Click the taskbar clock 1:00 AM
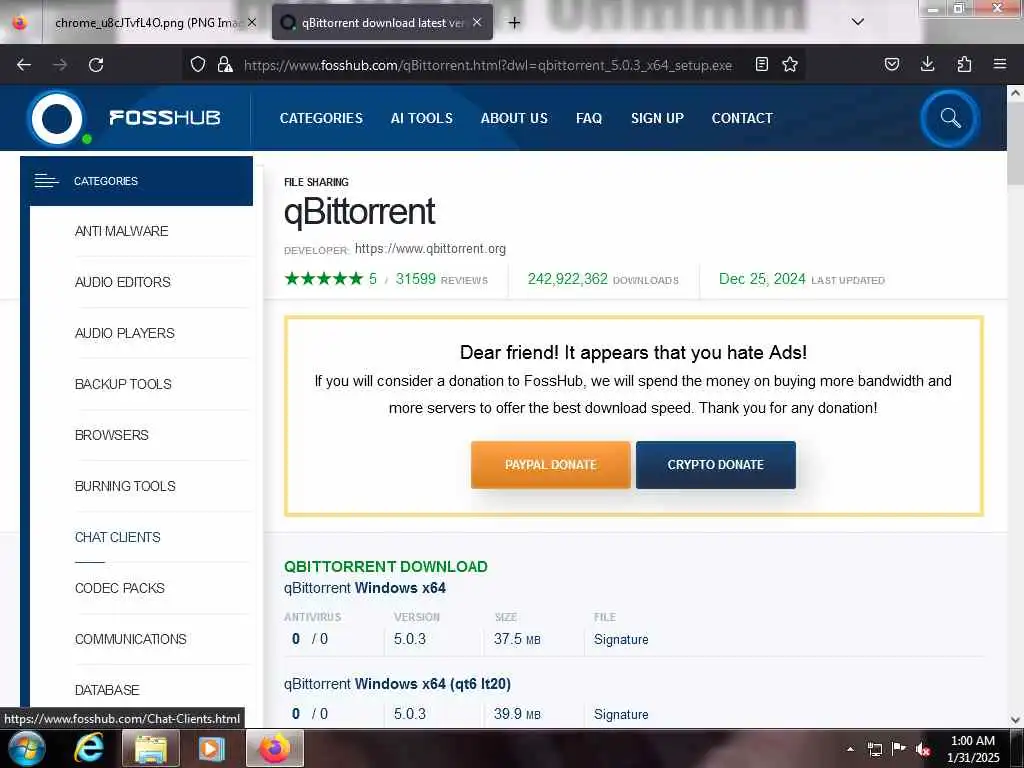The height and width of the screenshot is (768, 1024). tap(973, 741)
